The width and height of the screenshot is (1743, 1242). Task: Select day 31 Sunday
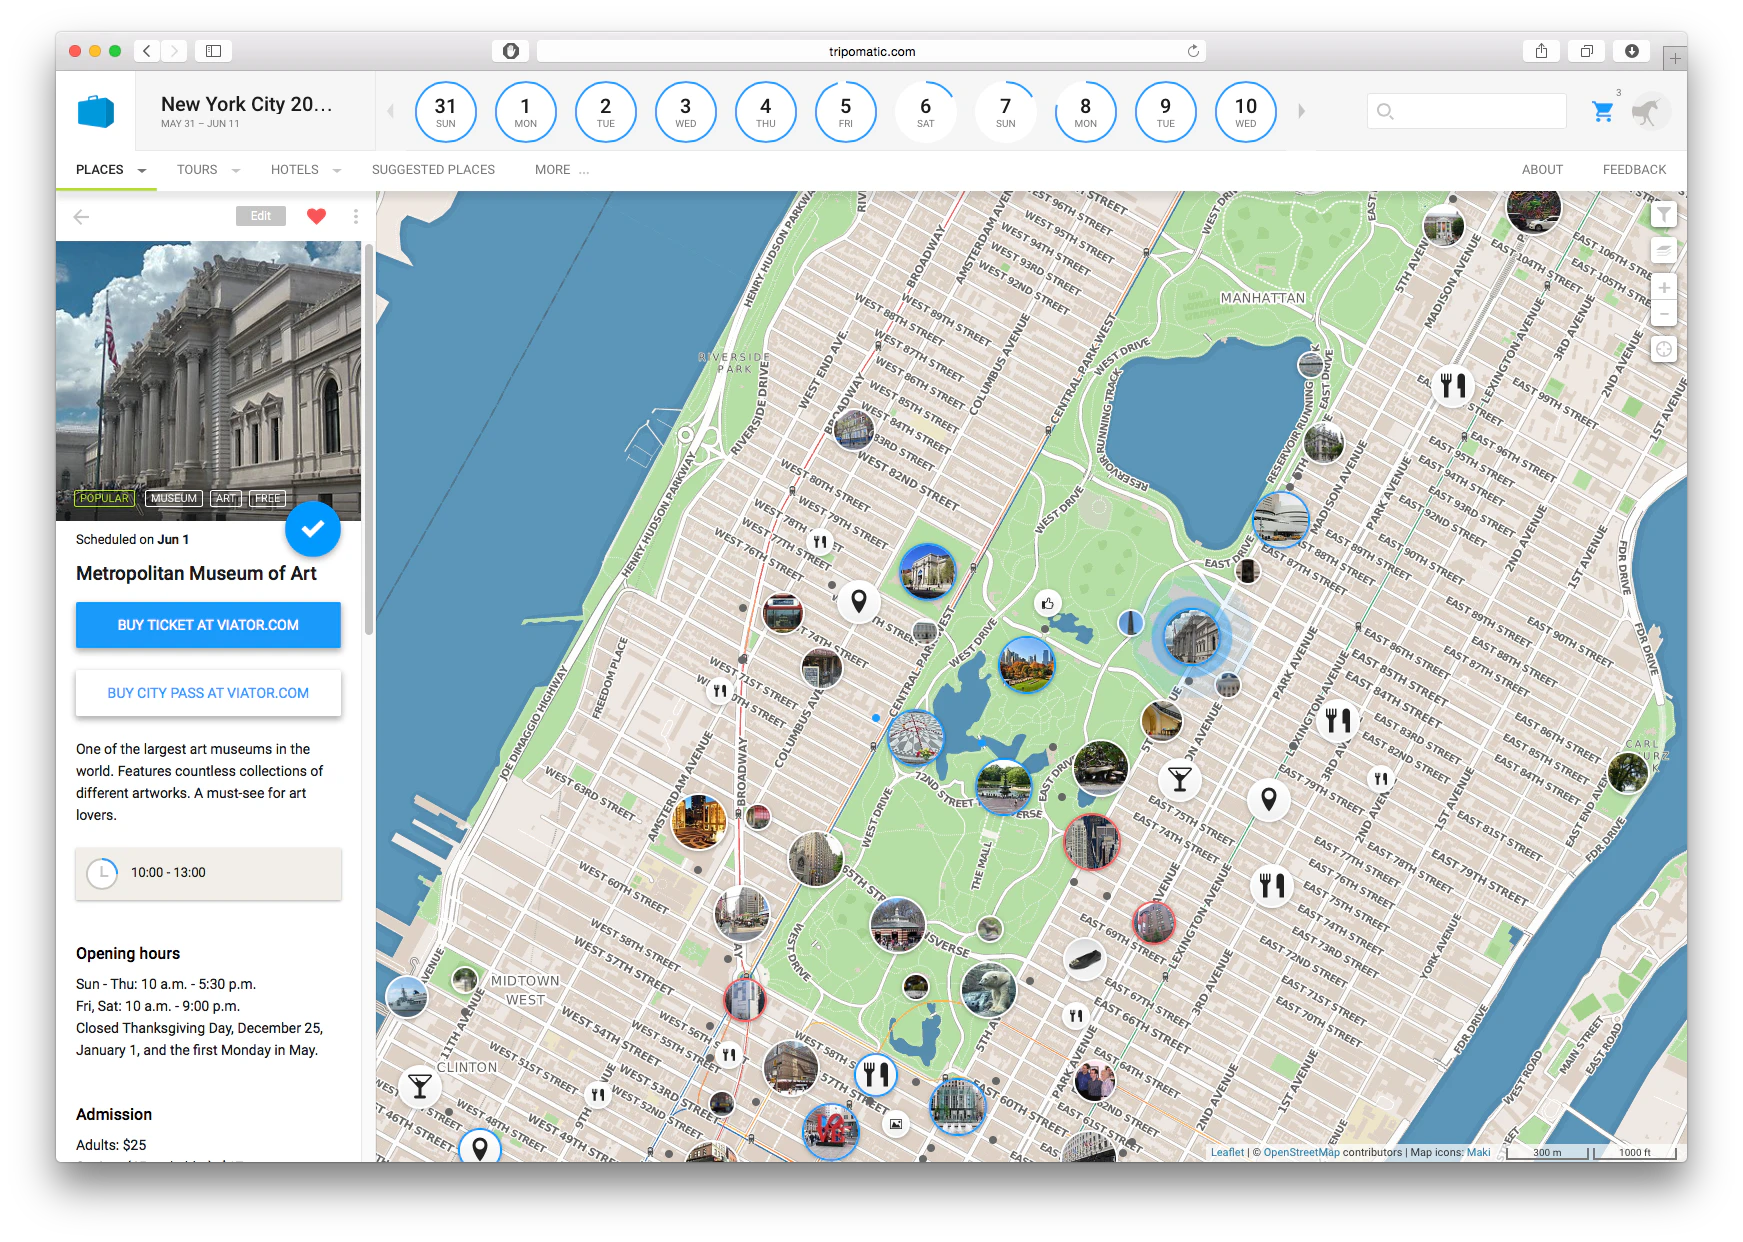446,111
